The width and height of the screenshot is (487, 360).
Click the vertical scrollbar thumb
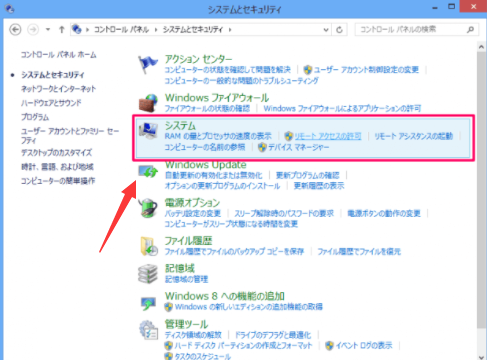(481, 190)
